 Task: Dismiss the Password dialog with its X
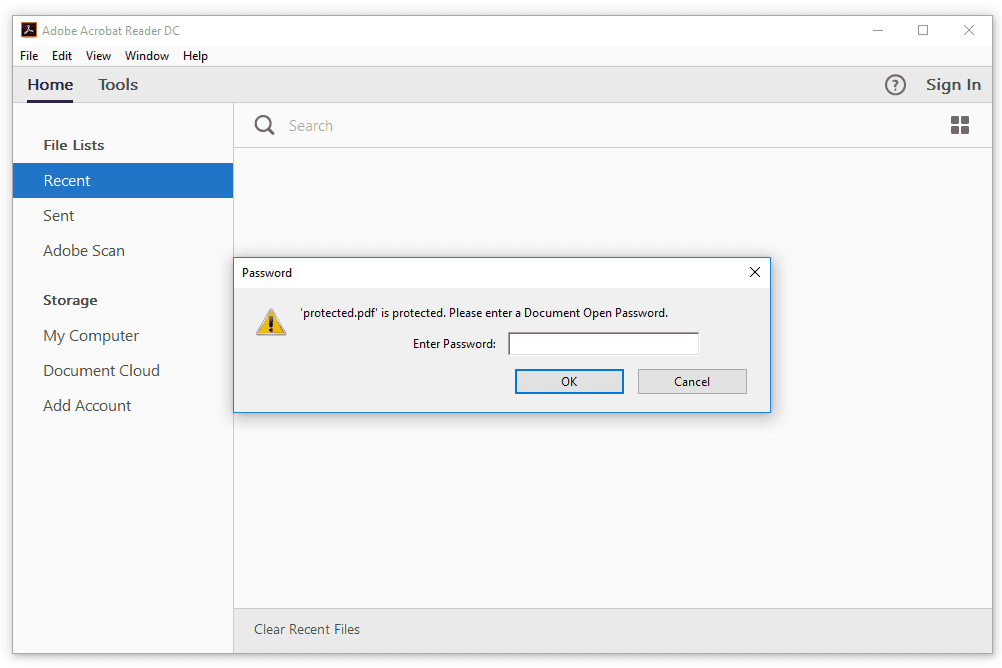[x=755, y=272]
